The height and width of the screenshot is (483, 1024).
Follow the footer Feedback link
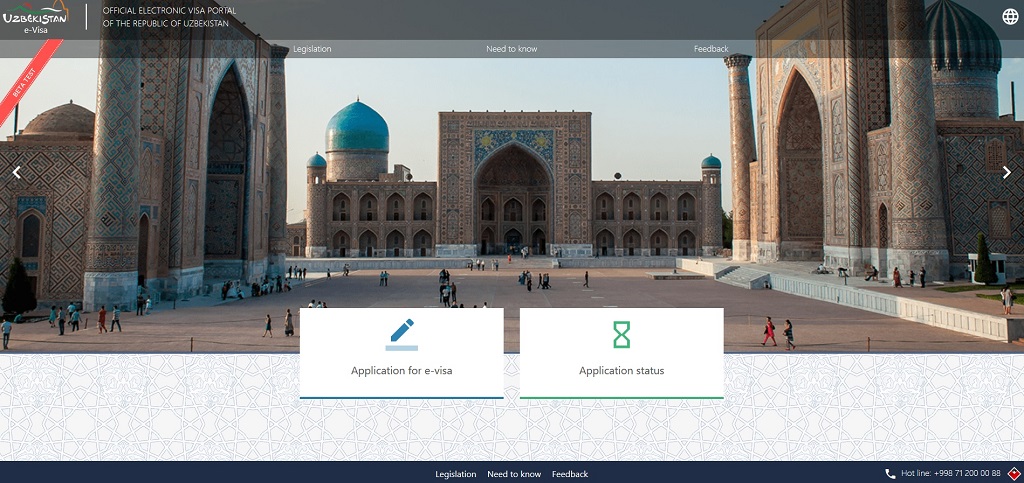click(x=570, y=475)
